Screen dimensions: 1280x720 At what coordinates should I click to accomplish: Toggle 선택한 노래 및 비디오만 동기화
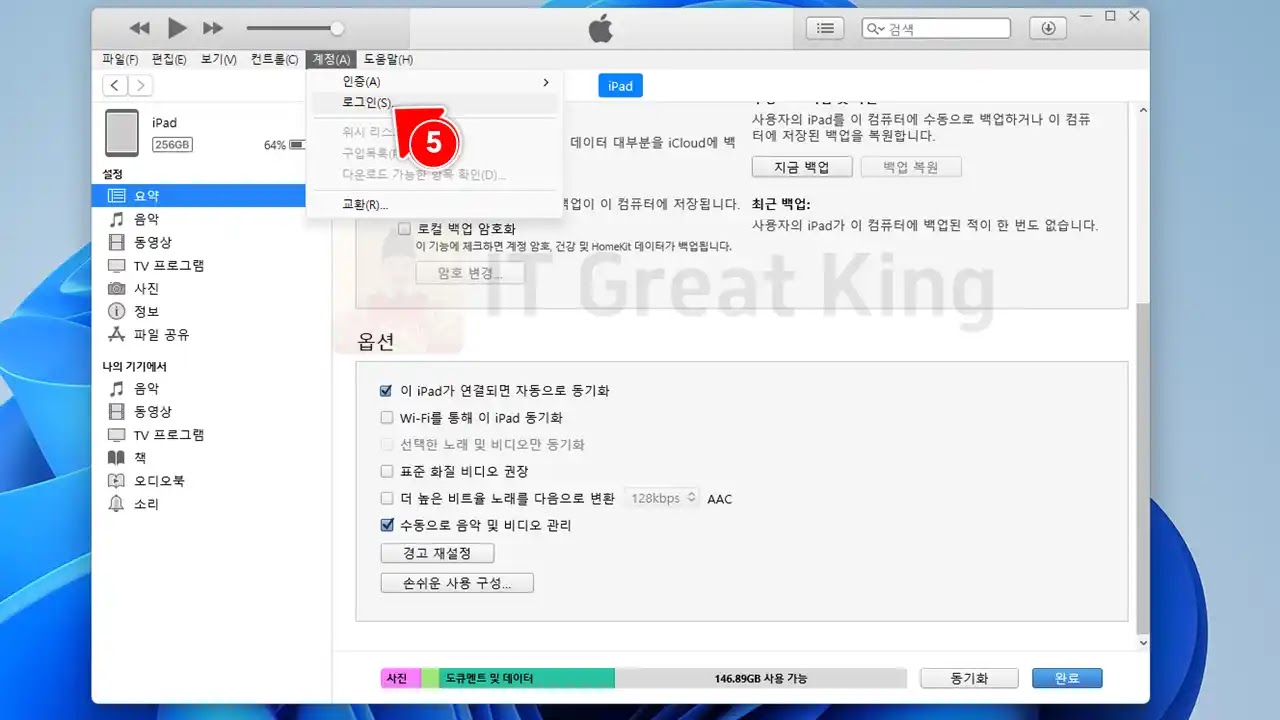tap(387, 445)
